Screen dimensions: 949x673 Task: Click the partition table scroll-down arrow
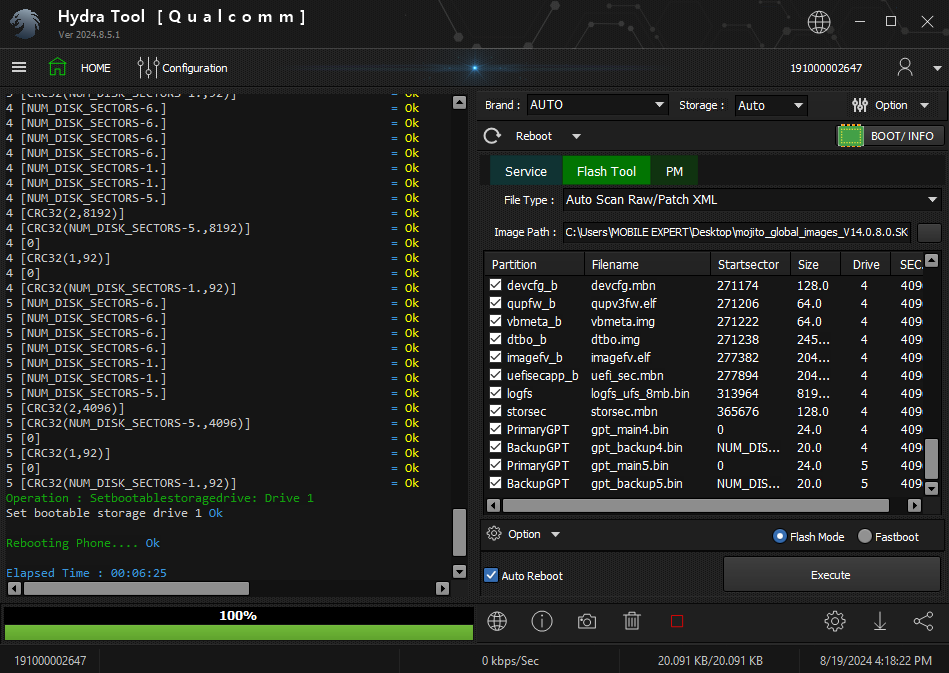tap(932, 488)
